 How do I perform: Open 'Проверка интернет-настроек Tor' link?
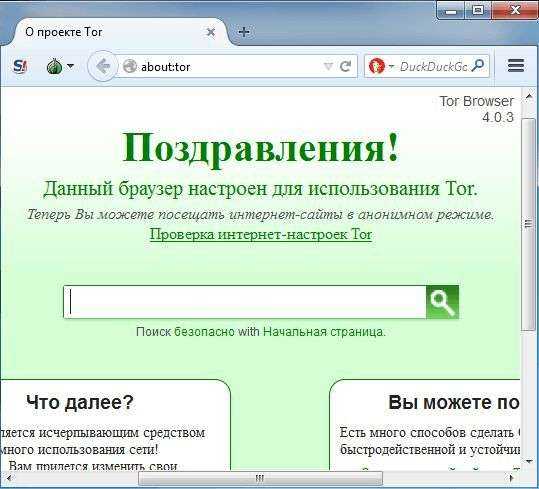(261, 234)
